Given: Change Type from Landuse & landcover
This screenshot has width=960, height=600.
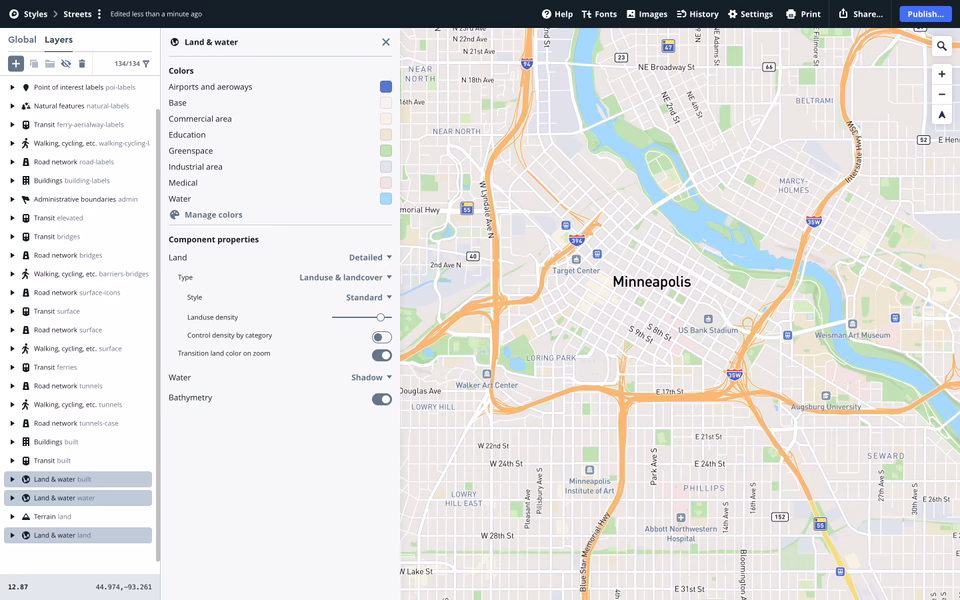Looking at the screenshot, I should (344, 276).
